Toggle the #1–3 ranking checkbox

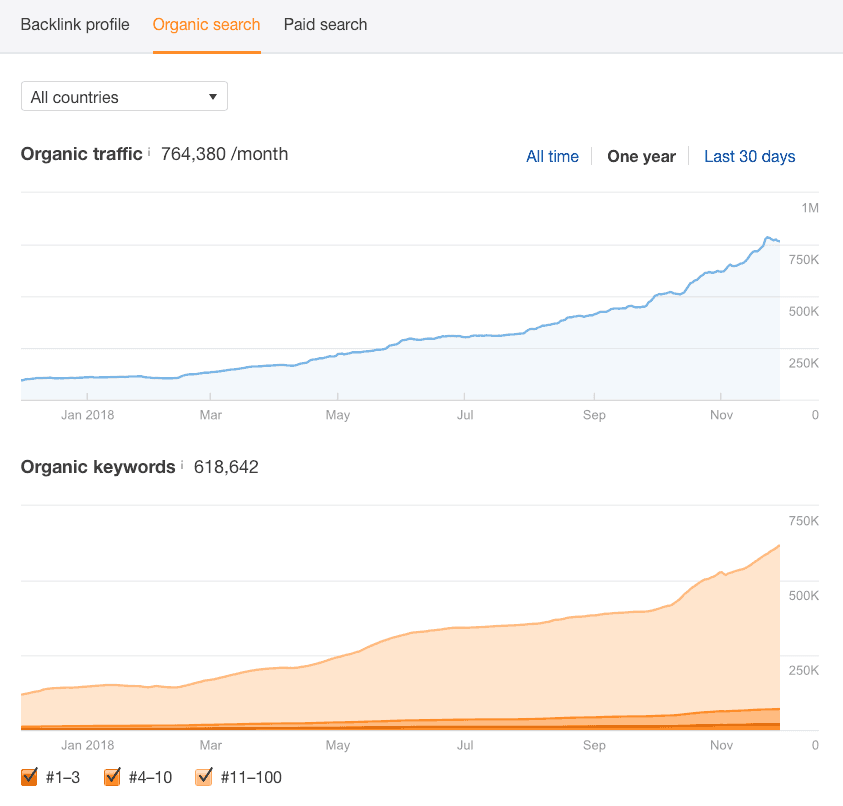[x=29, y=776]
